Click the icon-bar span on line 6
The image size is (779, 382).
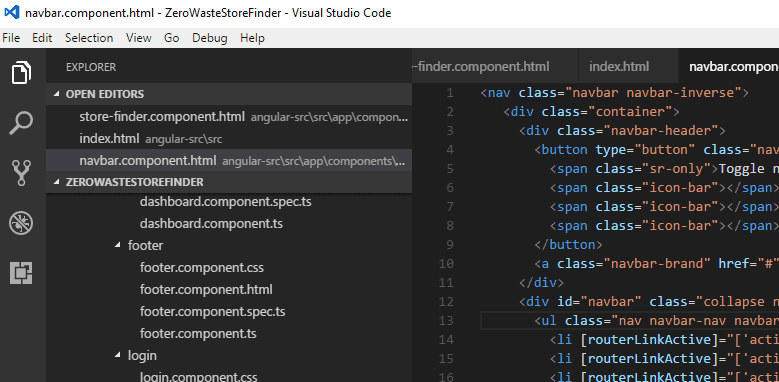coord(664,188)
